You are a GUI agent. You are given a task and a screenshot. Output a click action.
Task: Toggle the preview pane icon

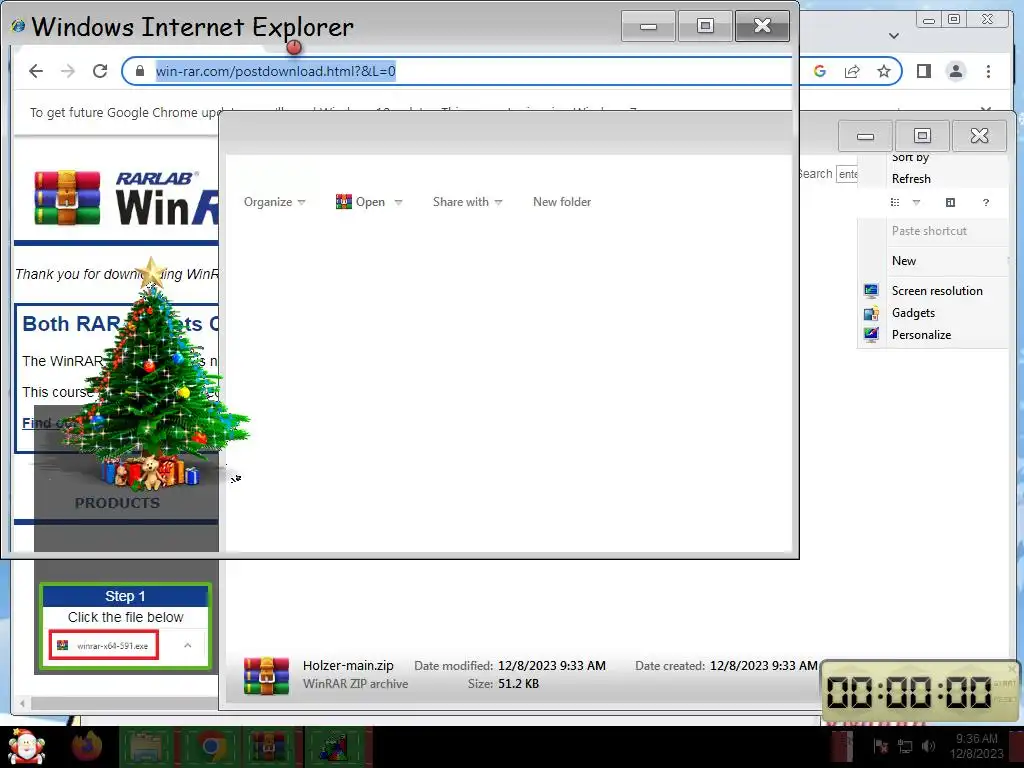950,202
